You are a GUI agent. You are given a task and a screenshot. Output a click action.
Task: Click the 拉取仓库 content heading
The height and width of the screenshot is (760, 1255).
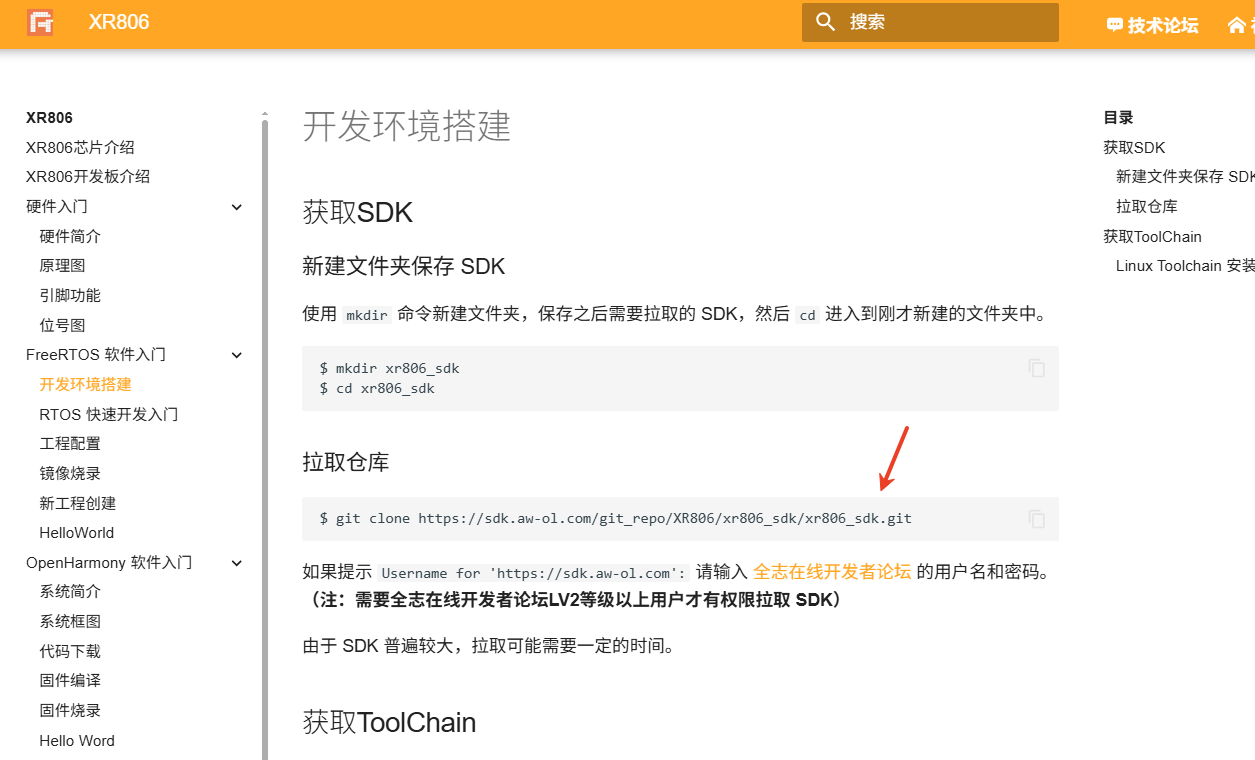click(x=346, y=462)
